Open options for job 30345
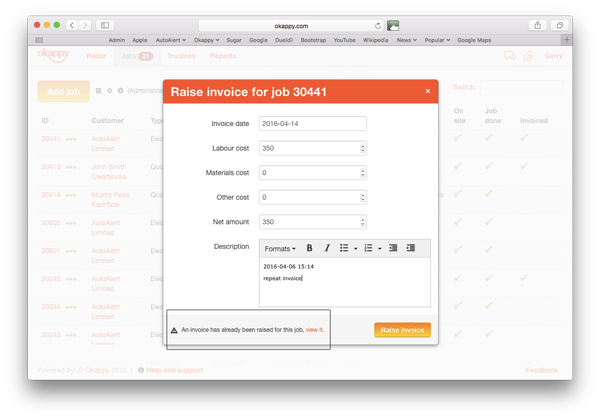This screenshot has height=419, width=600. point(71,279)
